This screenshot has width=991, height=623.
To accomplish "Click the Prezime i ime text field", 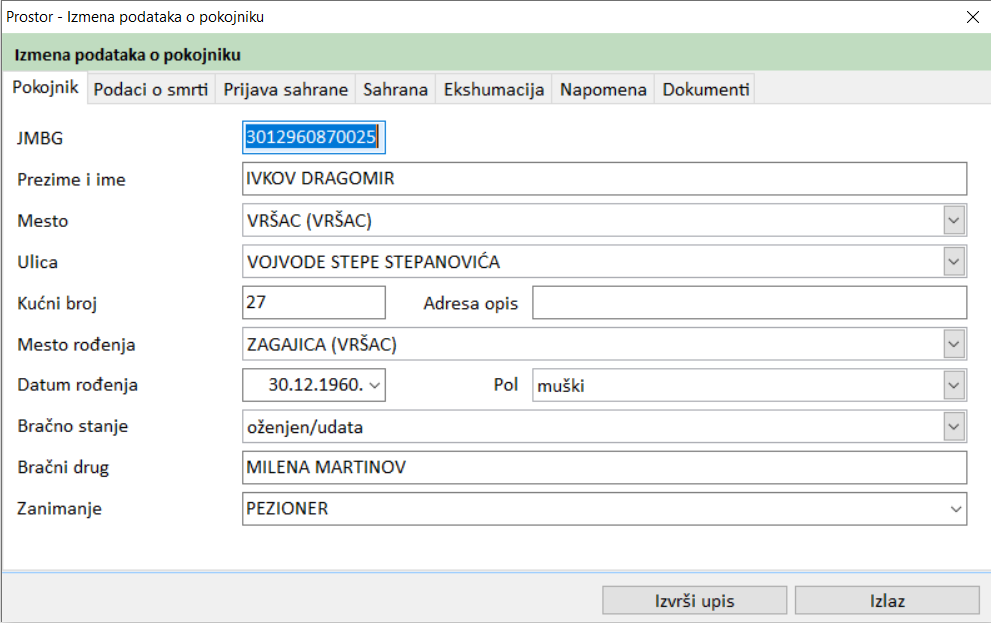I will point(604,179).
